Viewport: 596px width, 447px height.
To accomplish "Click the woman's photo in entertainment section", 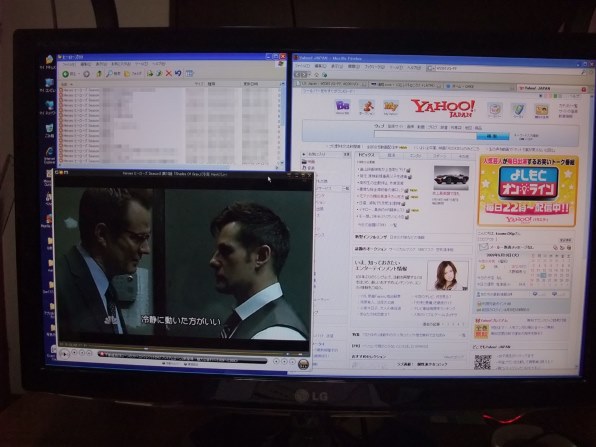I will [x=447, y=276].
